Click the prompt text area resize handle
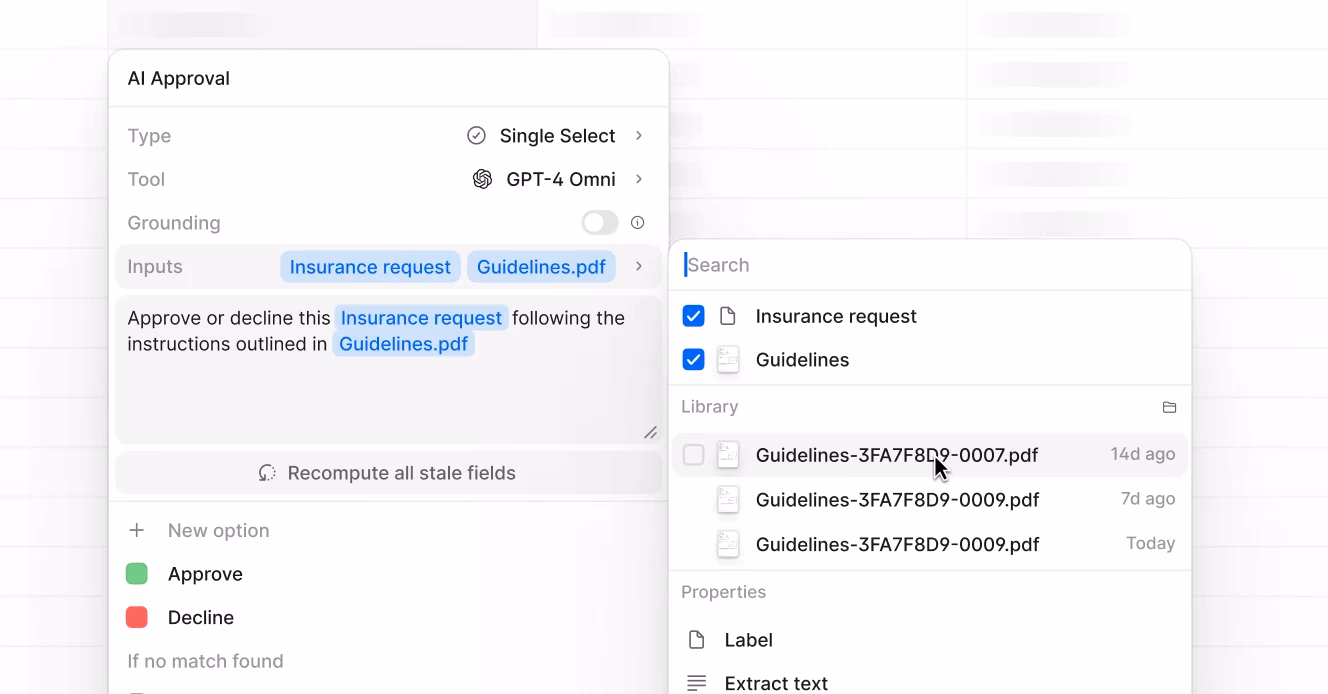Viewport: 1328px width, 694px height. coord(650,432)
